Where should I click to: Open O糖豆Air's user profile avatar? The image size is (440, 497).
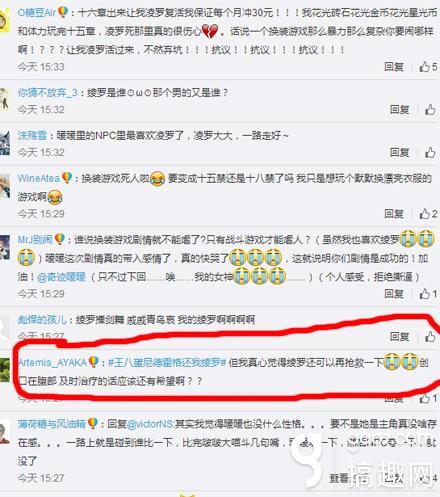4,21
